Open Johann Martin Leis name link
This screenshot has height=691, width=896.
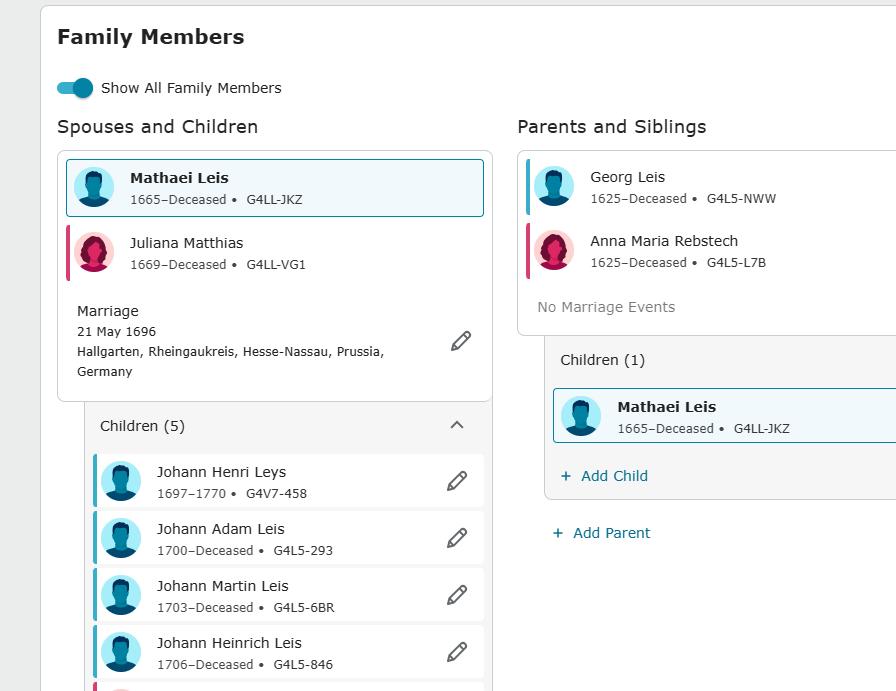223,586
